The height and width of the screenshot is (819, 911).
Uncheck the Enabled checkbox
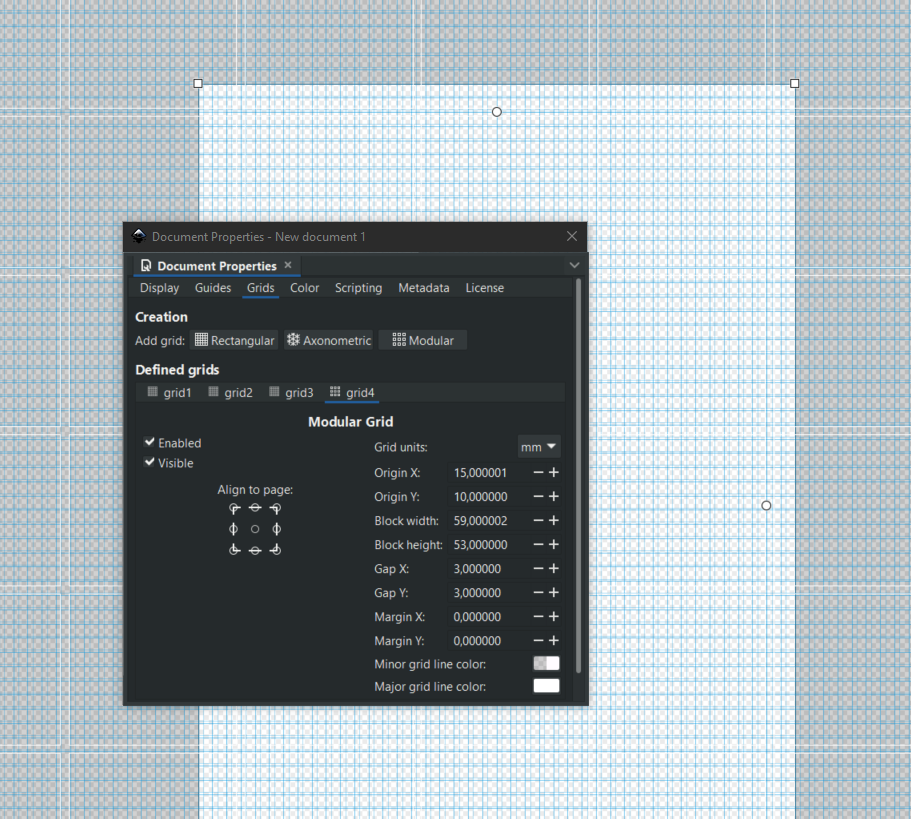150,442
